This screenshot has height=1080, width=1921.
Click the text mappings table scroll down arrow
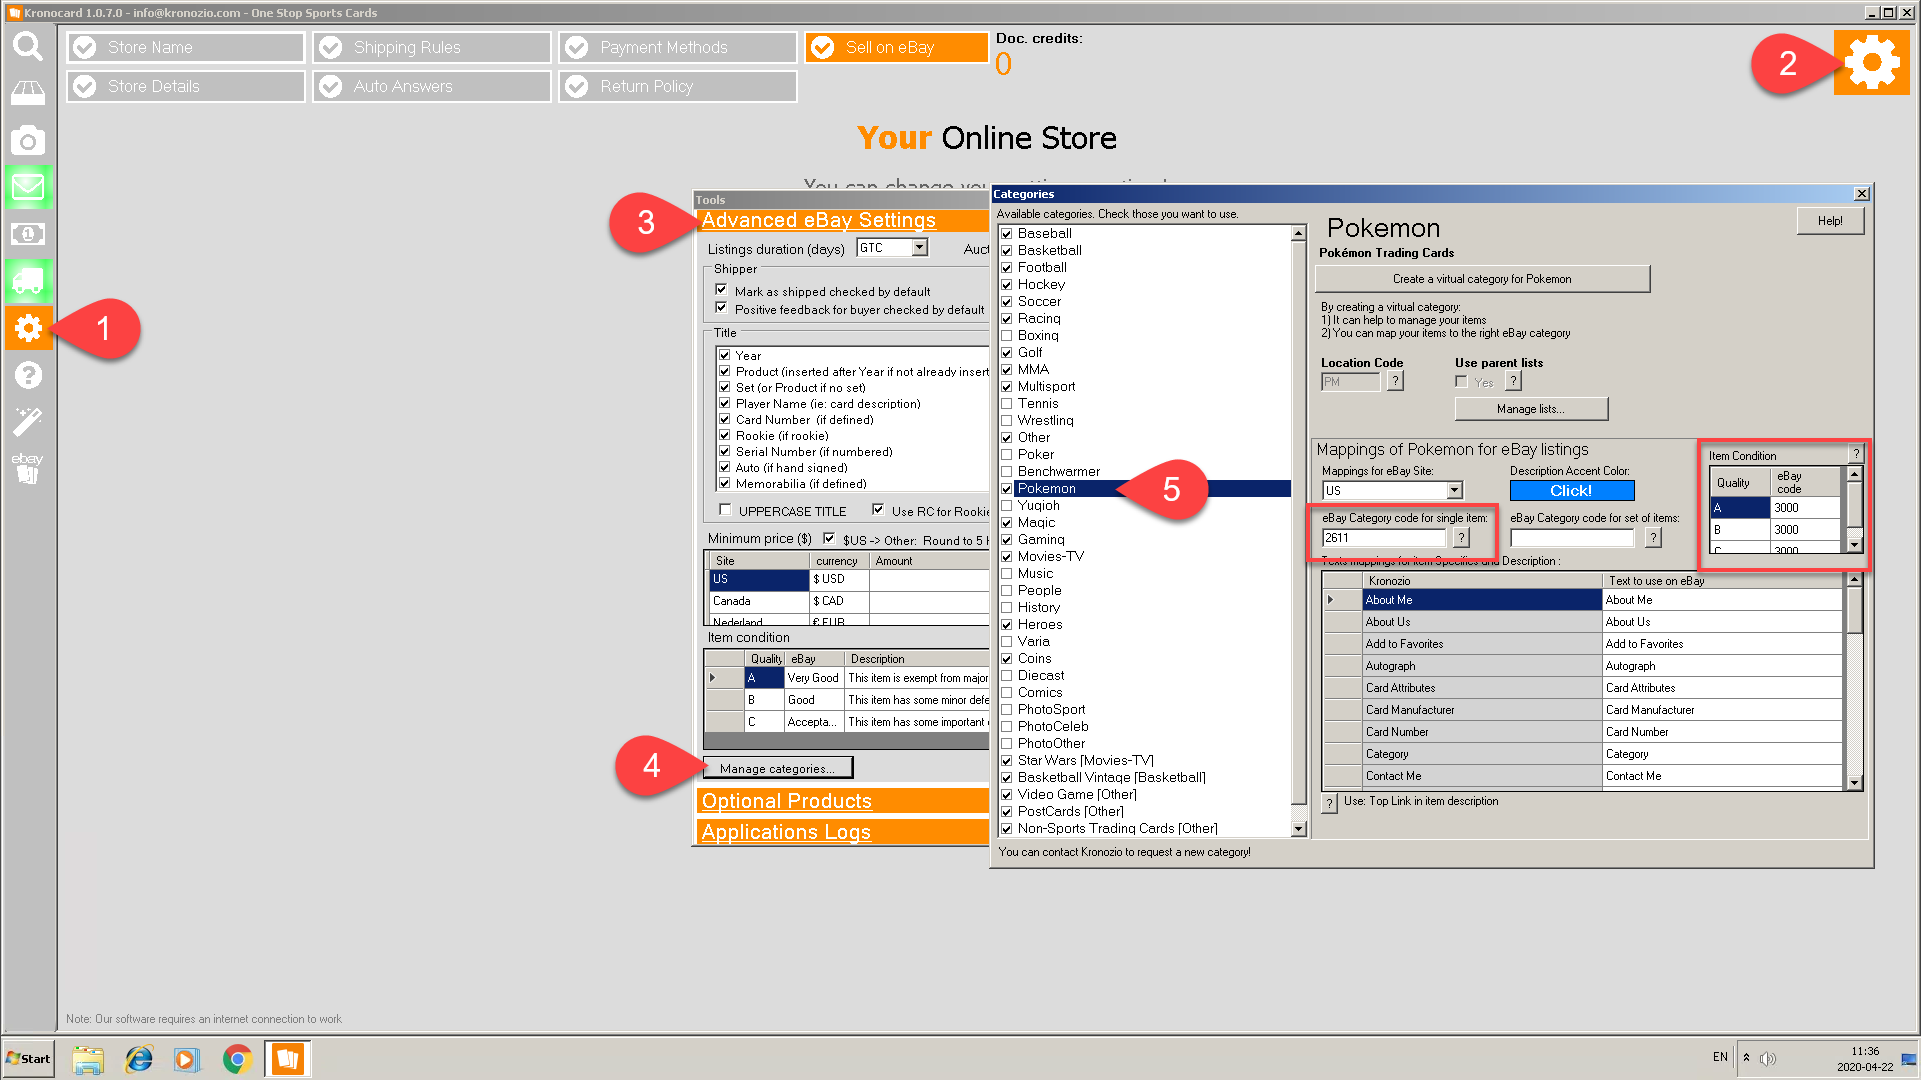pyautogui.click(x=1854, y=783)
